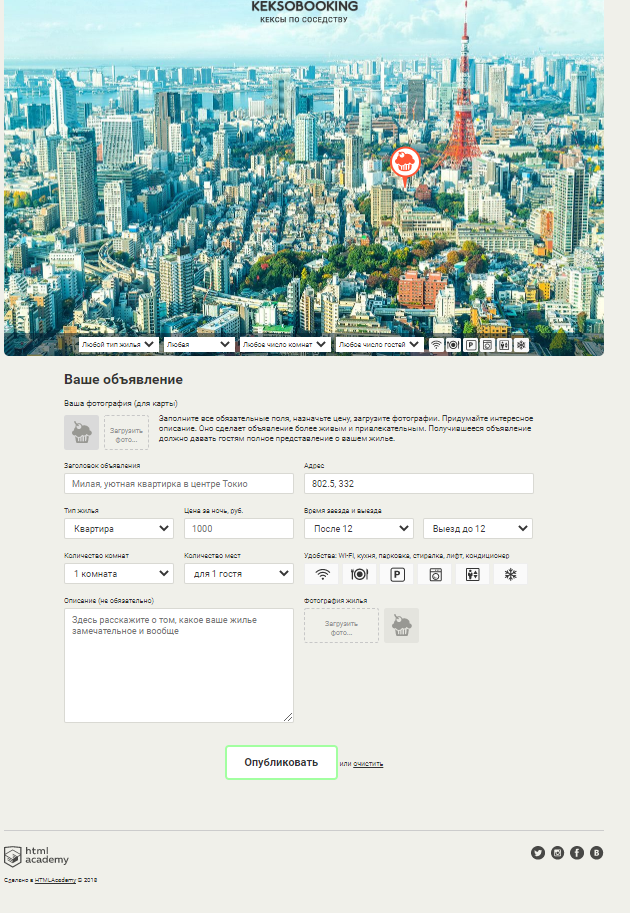Toggle the Wi-Fi filter icon on the map
The image size is (630, 913).
tap(436, 344)
